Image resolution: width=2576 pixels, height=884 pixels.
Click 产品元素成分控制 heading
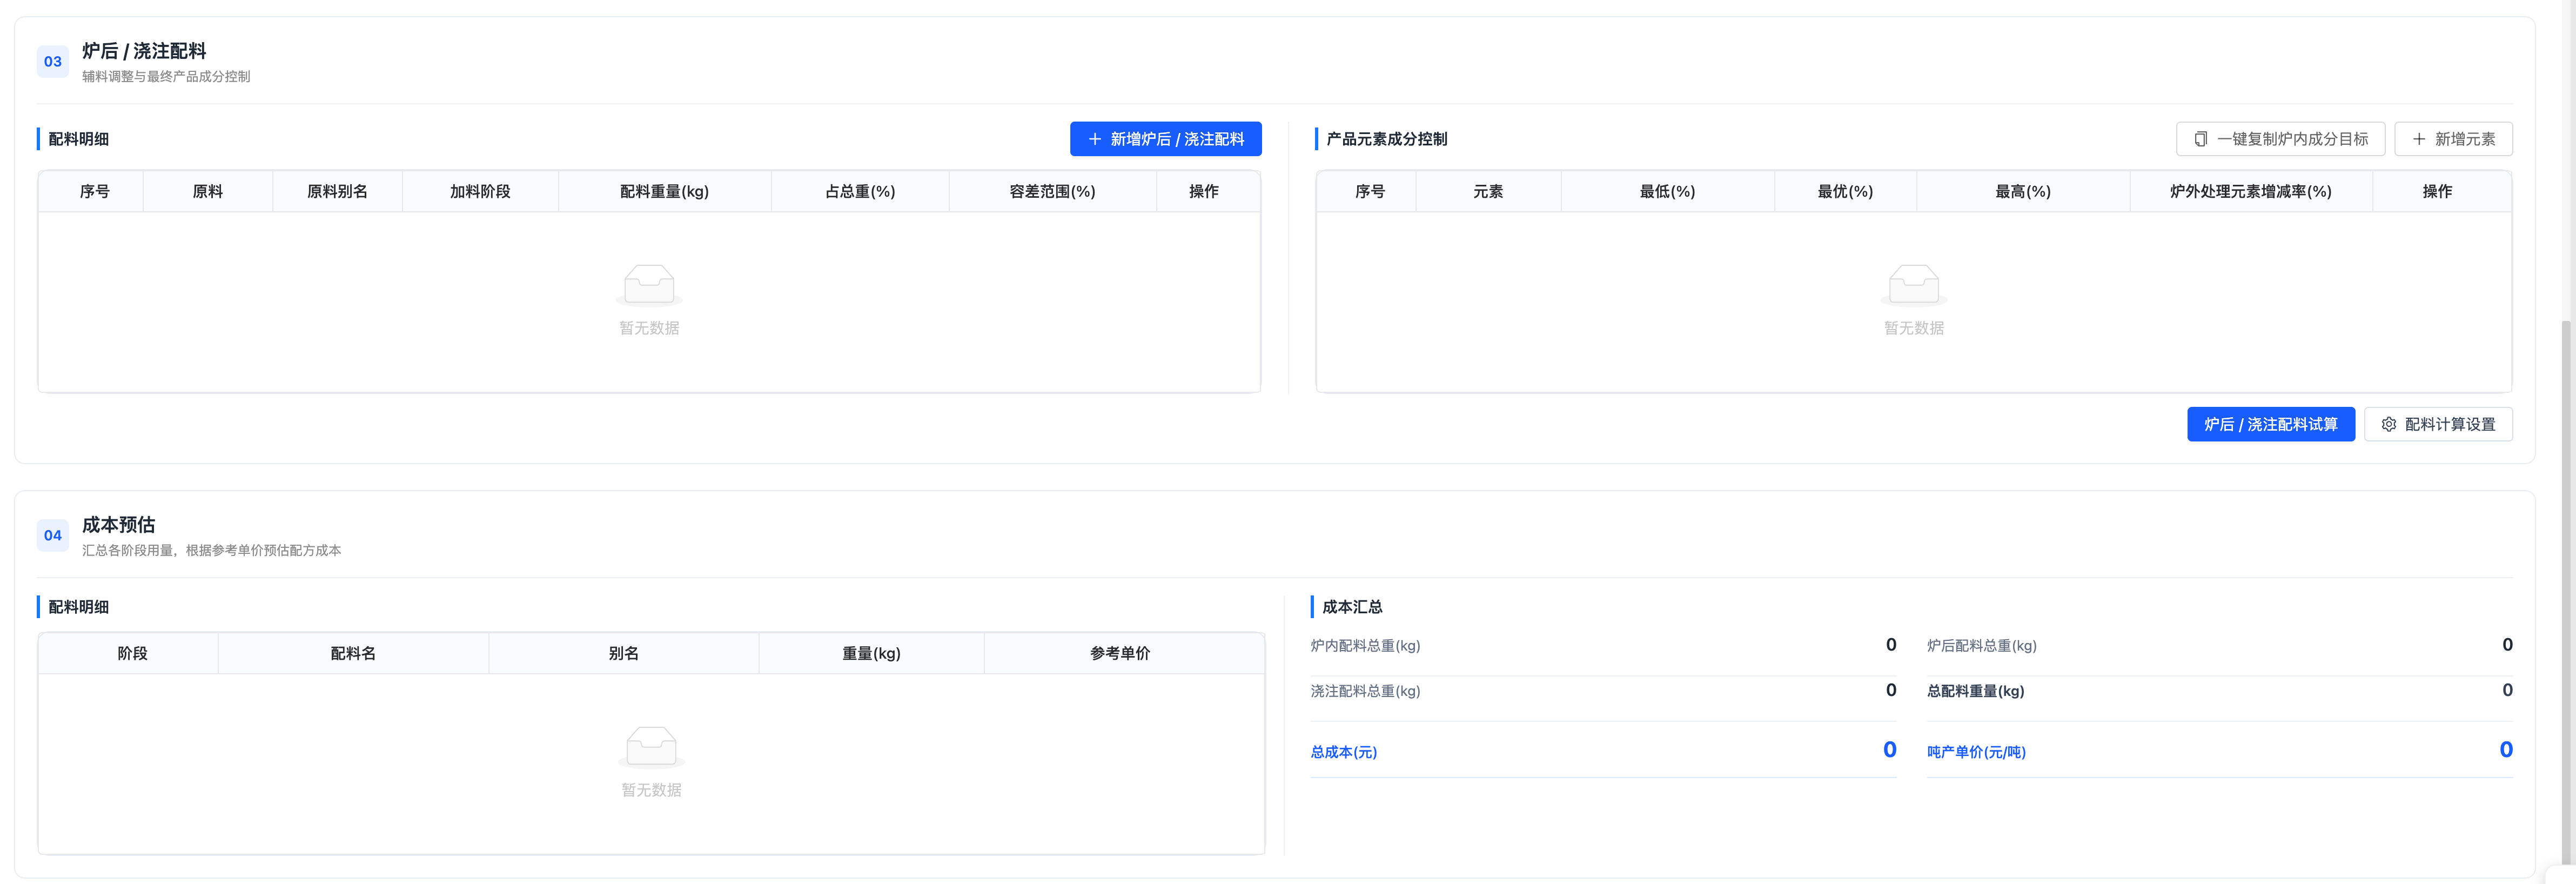click(1386, 139)
